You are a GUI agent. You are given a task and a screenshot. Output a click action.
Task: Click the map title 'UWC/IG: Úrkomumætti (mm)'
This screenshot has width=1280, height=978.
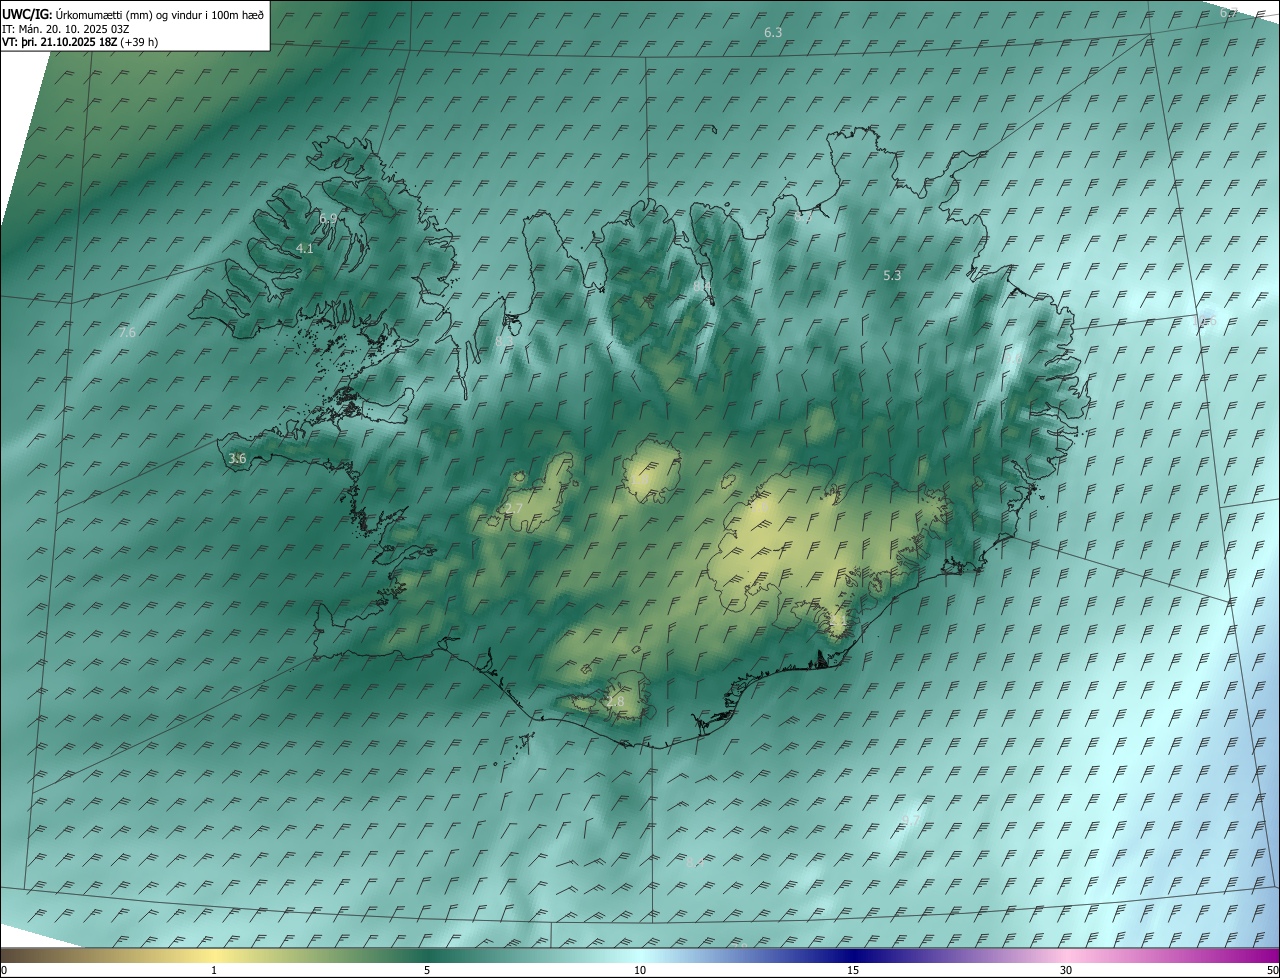tap(75, 15)
